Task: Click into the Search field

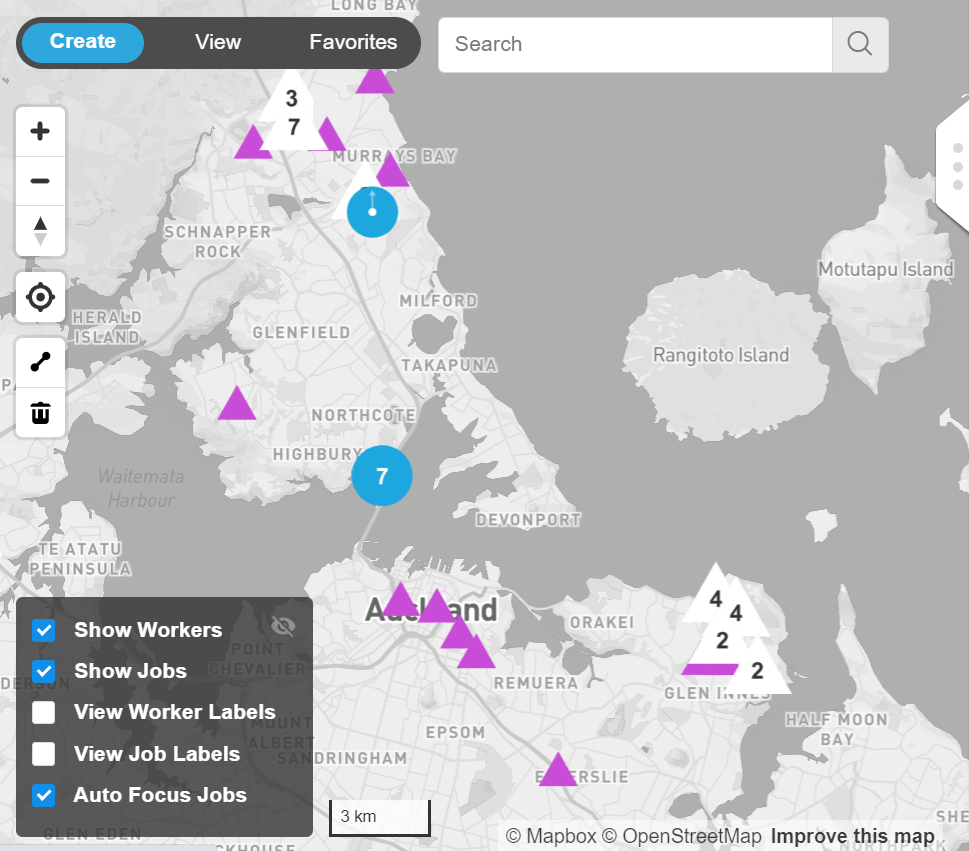Action: (x=635, y=44)
